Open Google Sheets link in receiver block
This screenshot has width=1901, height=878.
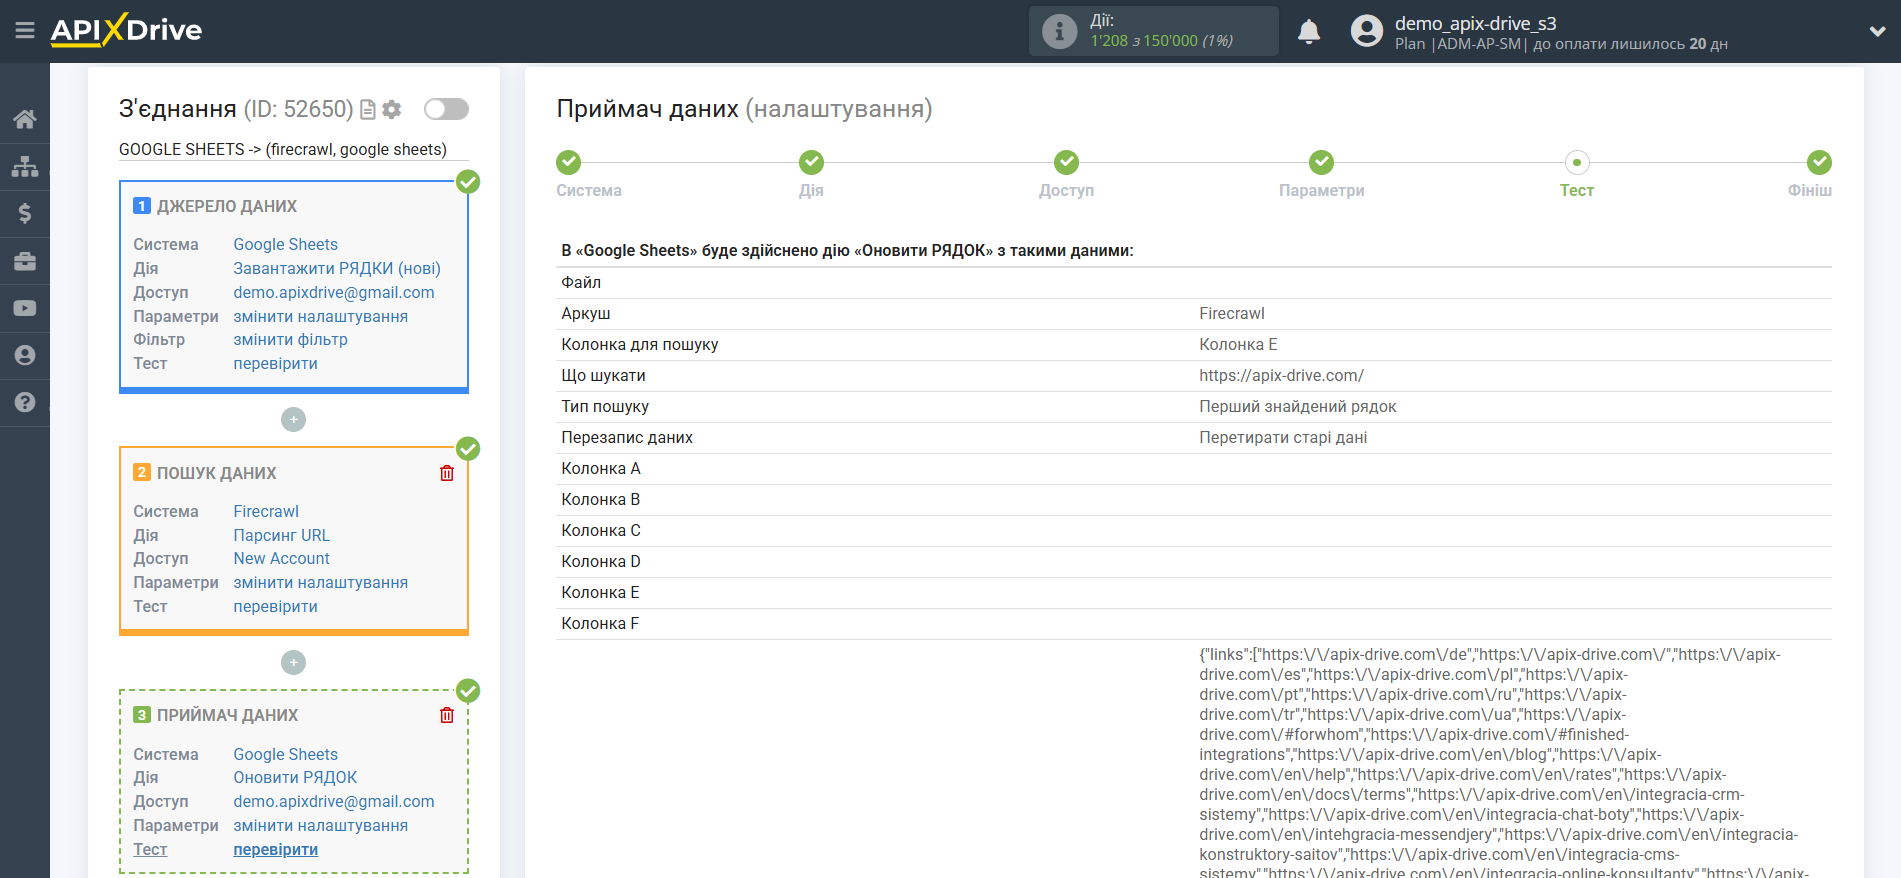(285, 754)
